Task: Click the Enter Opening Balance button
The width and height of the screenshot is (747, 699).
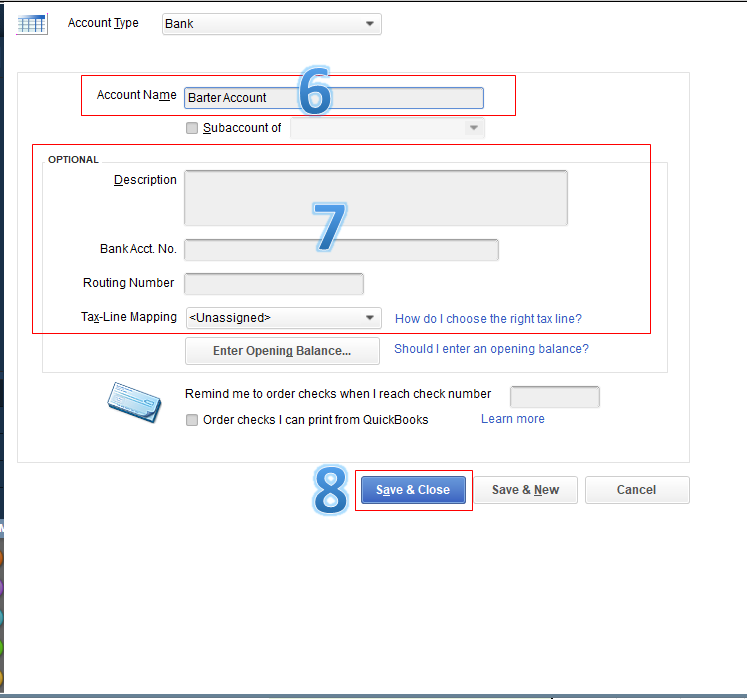Action: (282, 351)
